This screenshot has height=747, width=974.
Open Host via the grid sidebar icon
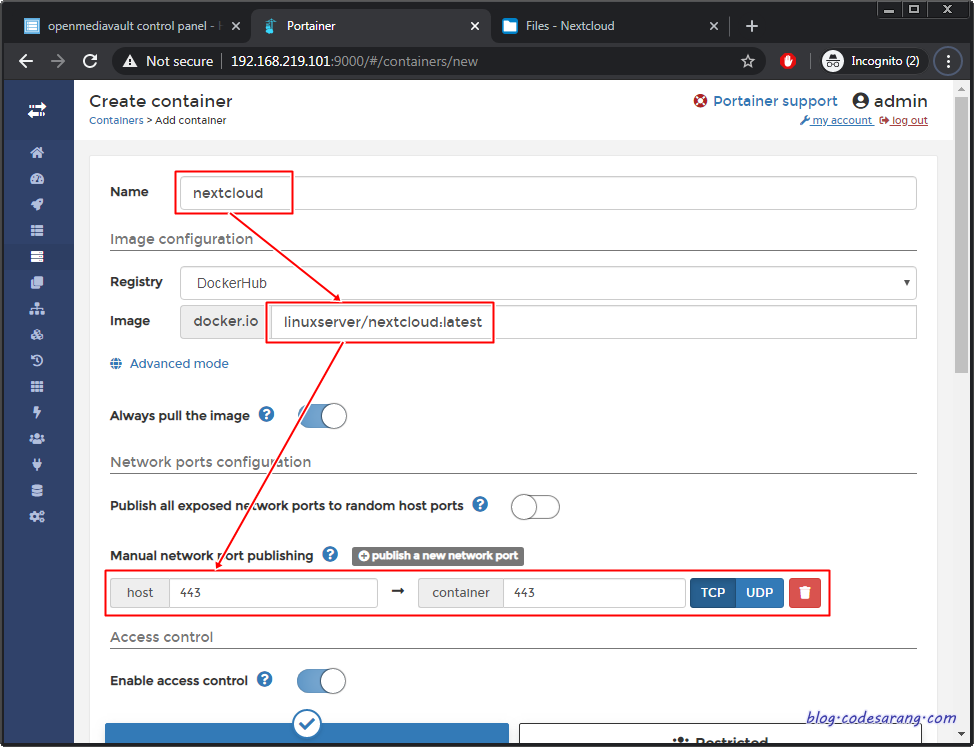tap(37, 386)
